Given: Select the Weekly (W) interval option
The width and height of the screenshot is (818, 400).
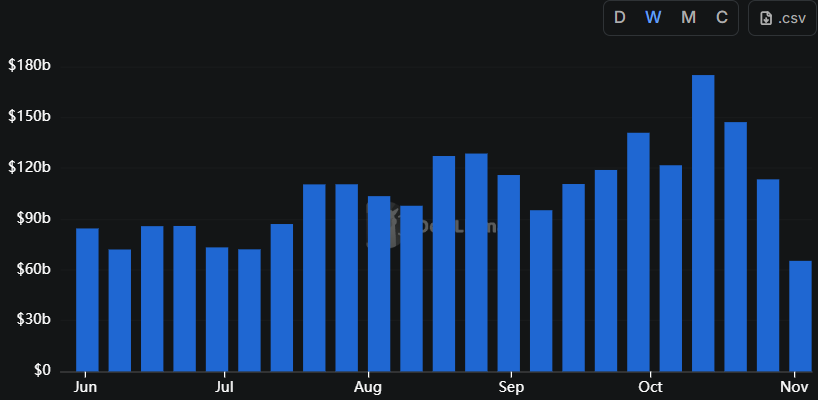Looking at the screenshot, I should tap(653, 18).
